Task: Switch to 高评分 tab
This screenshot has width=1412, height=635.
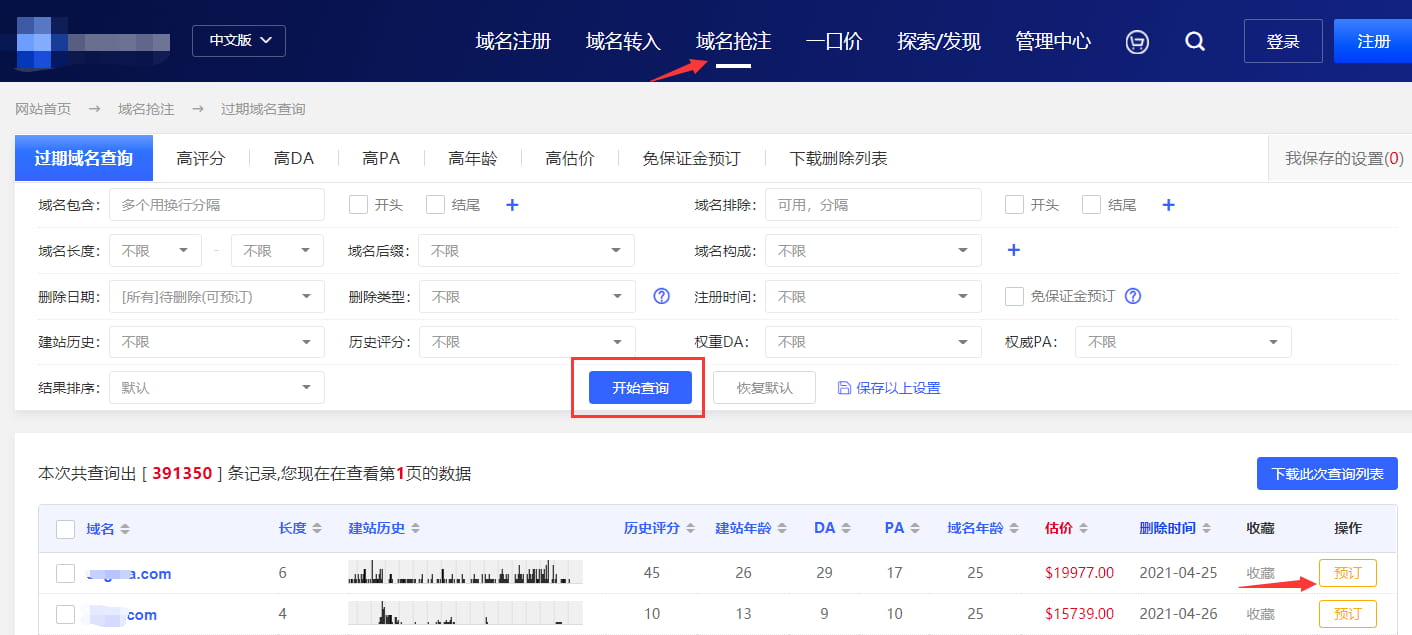Action: [200, 158]
